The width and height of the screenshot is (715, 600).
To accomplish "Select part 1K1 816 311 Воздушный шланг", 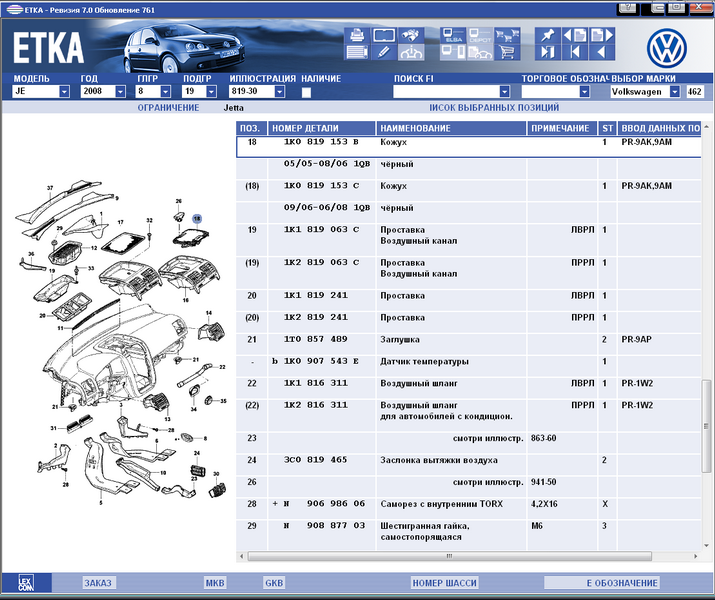I will coord(469,388).
